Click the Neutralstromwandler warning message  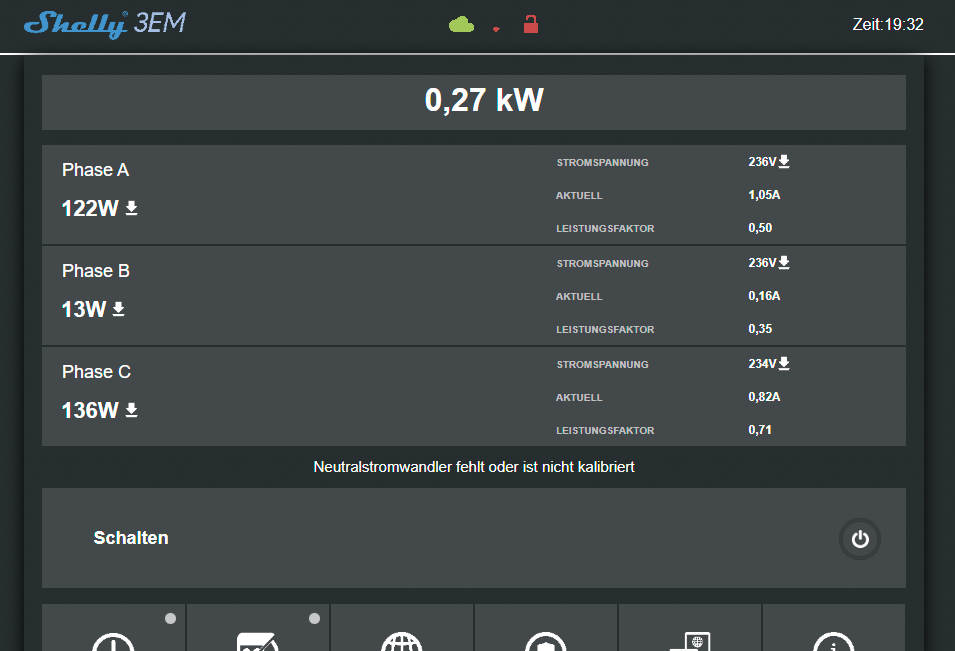[474, 467]
